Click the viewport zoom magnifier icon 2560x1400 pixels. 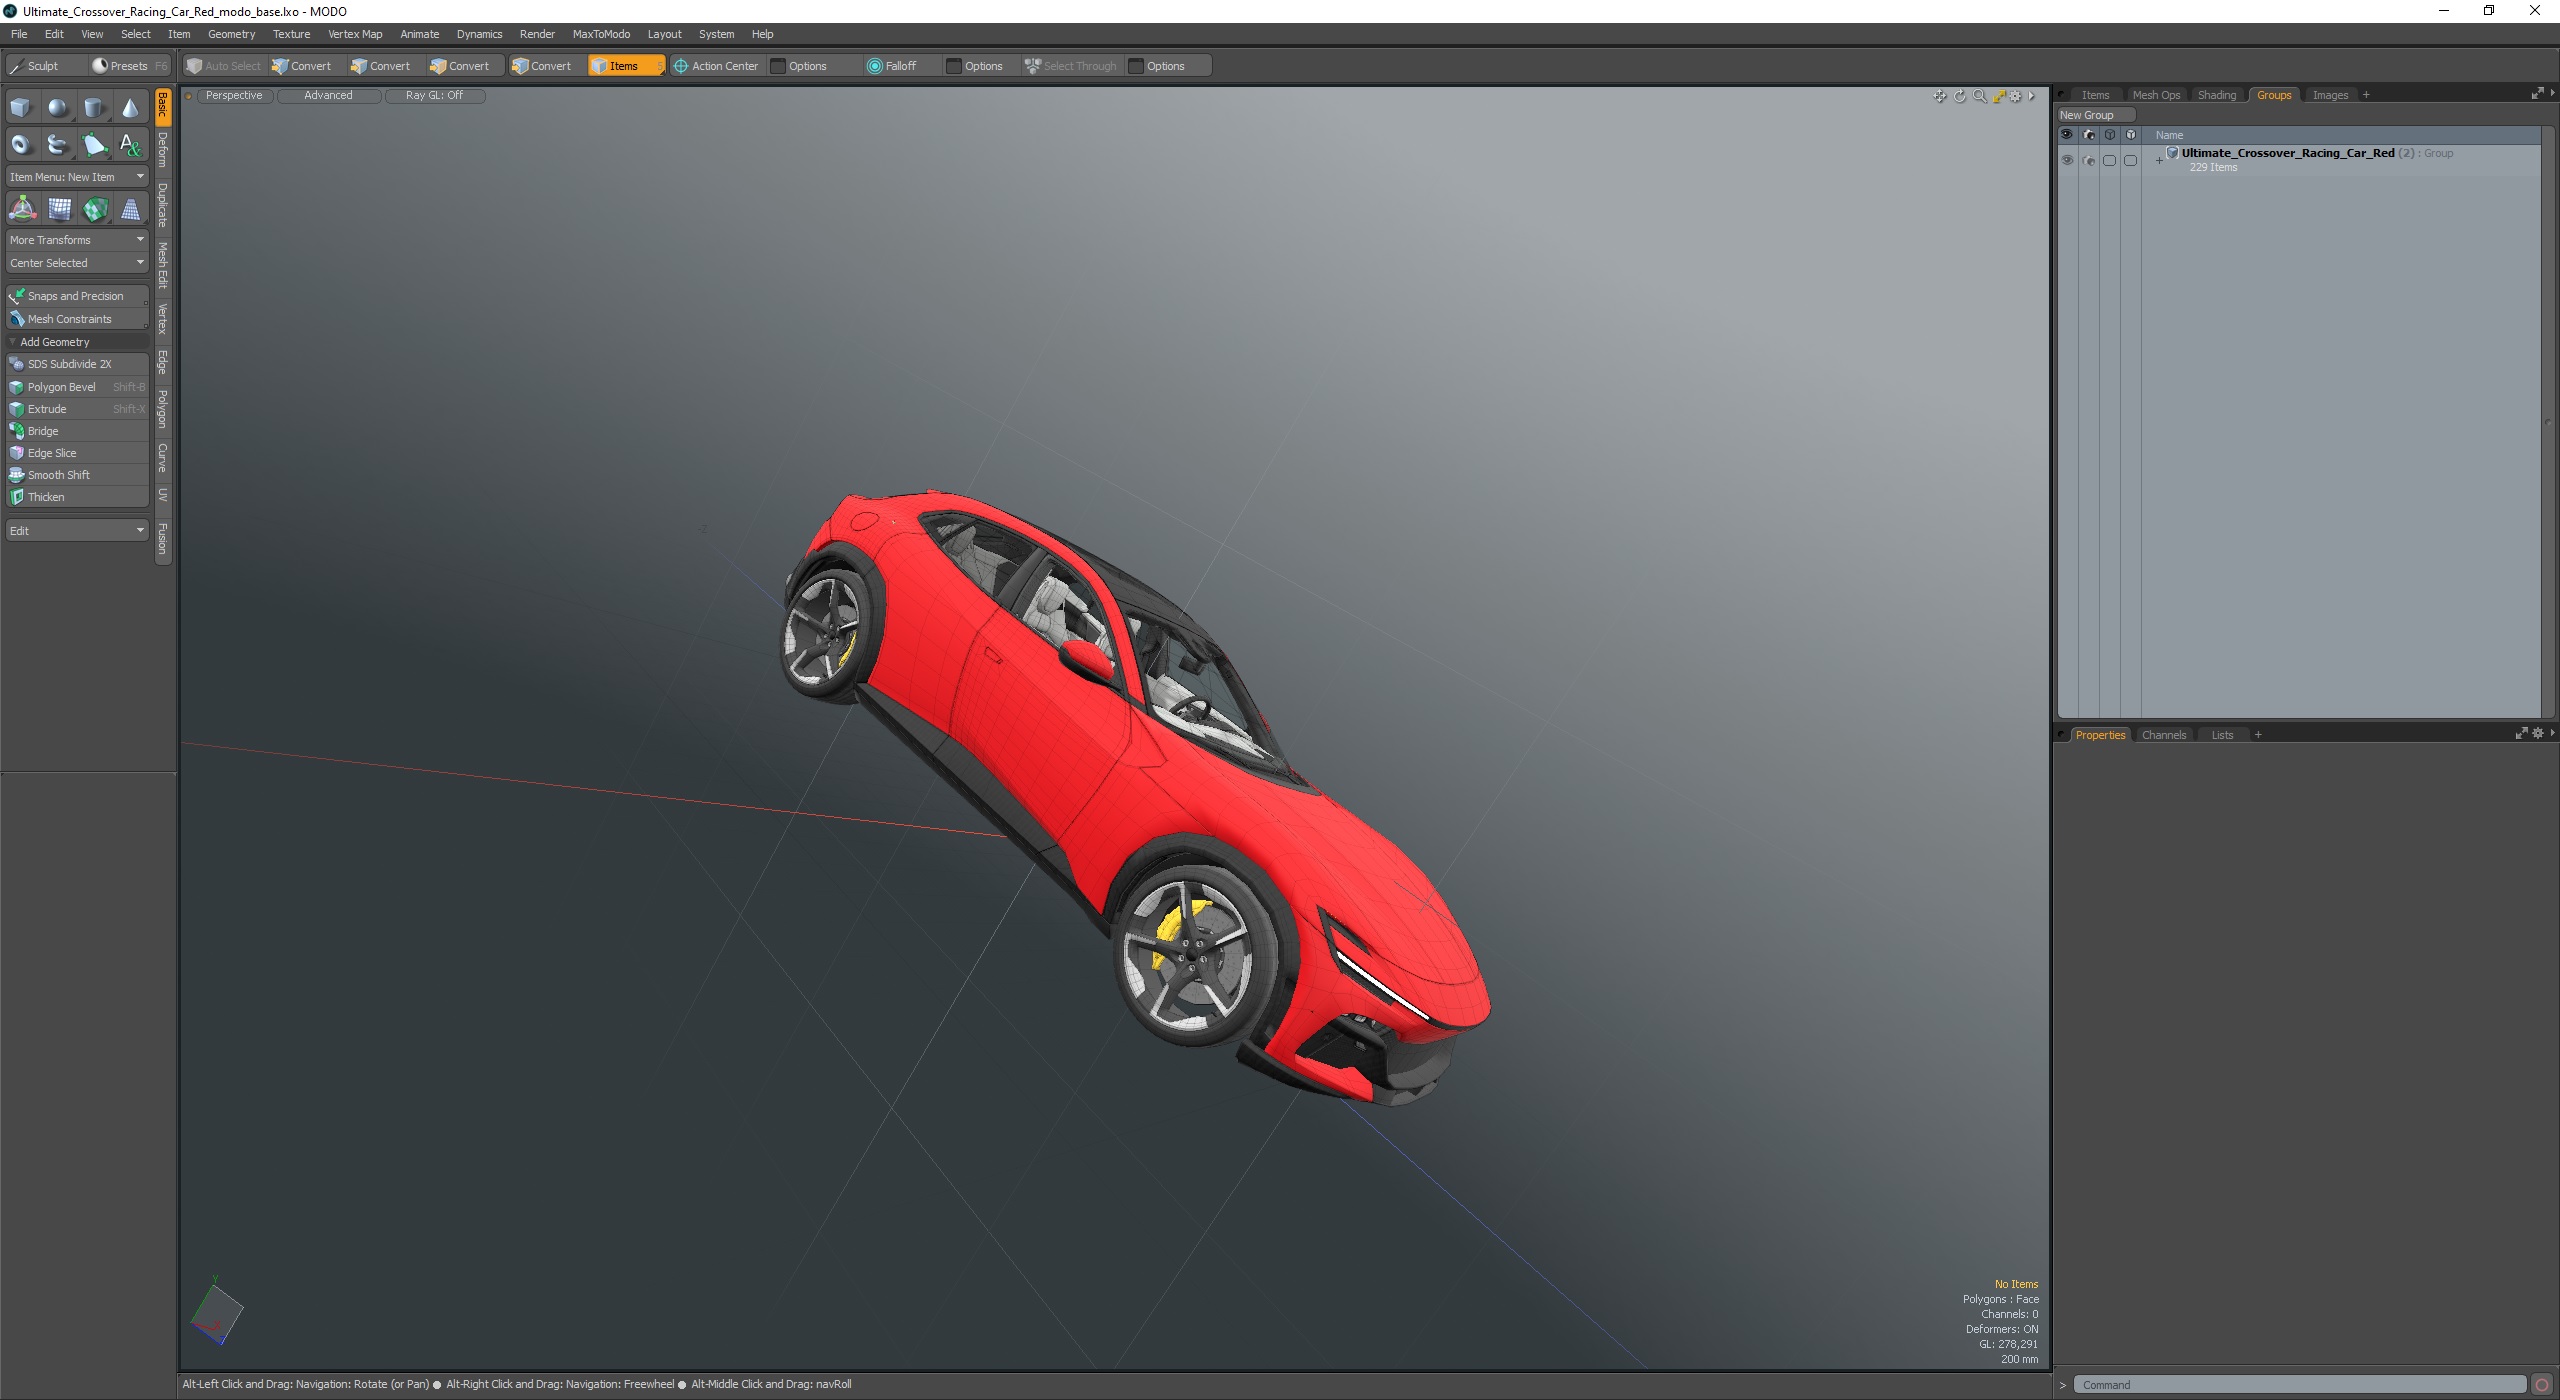(1979, 96)
